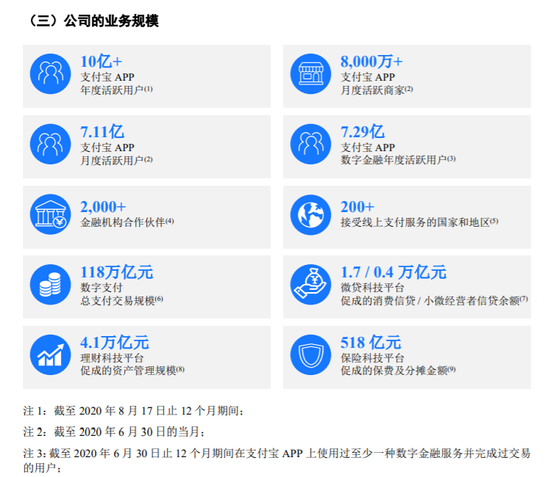Click the hand holding money bag icon
Image resolution: width=550 pixels, height=477 pixels.
(x=310, y=284)
